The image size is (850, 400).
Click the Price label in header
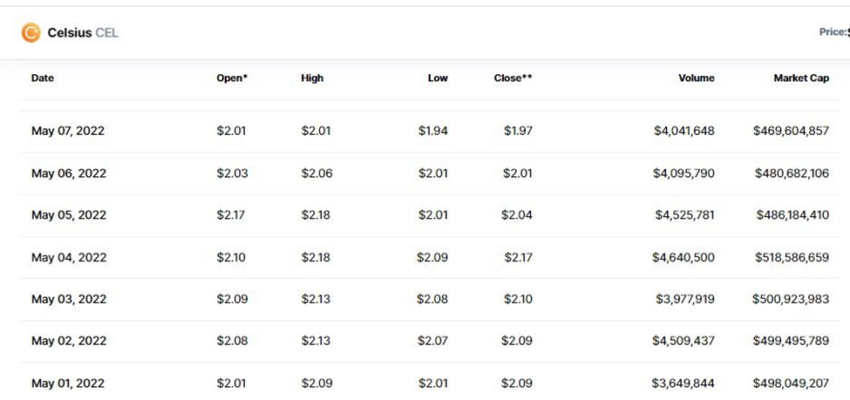coord(833,32)
